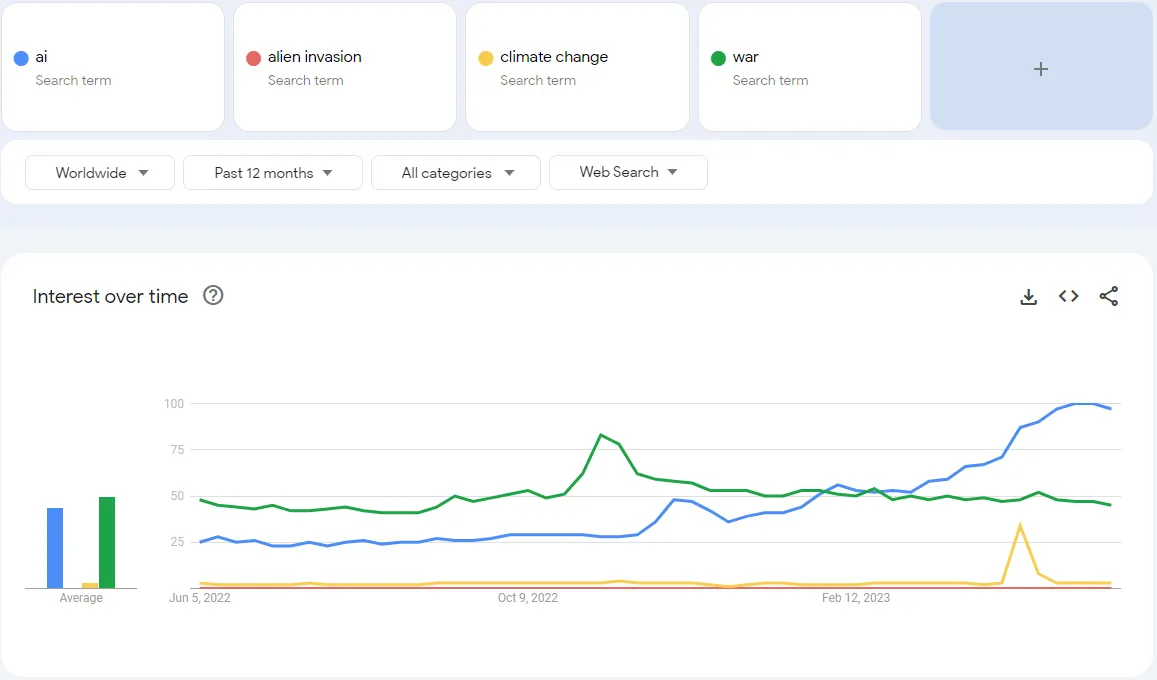
Task: Click the help icon next to Interest over time
Action: point(213,296)
